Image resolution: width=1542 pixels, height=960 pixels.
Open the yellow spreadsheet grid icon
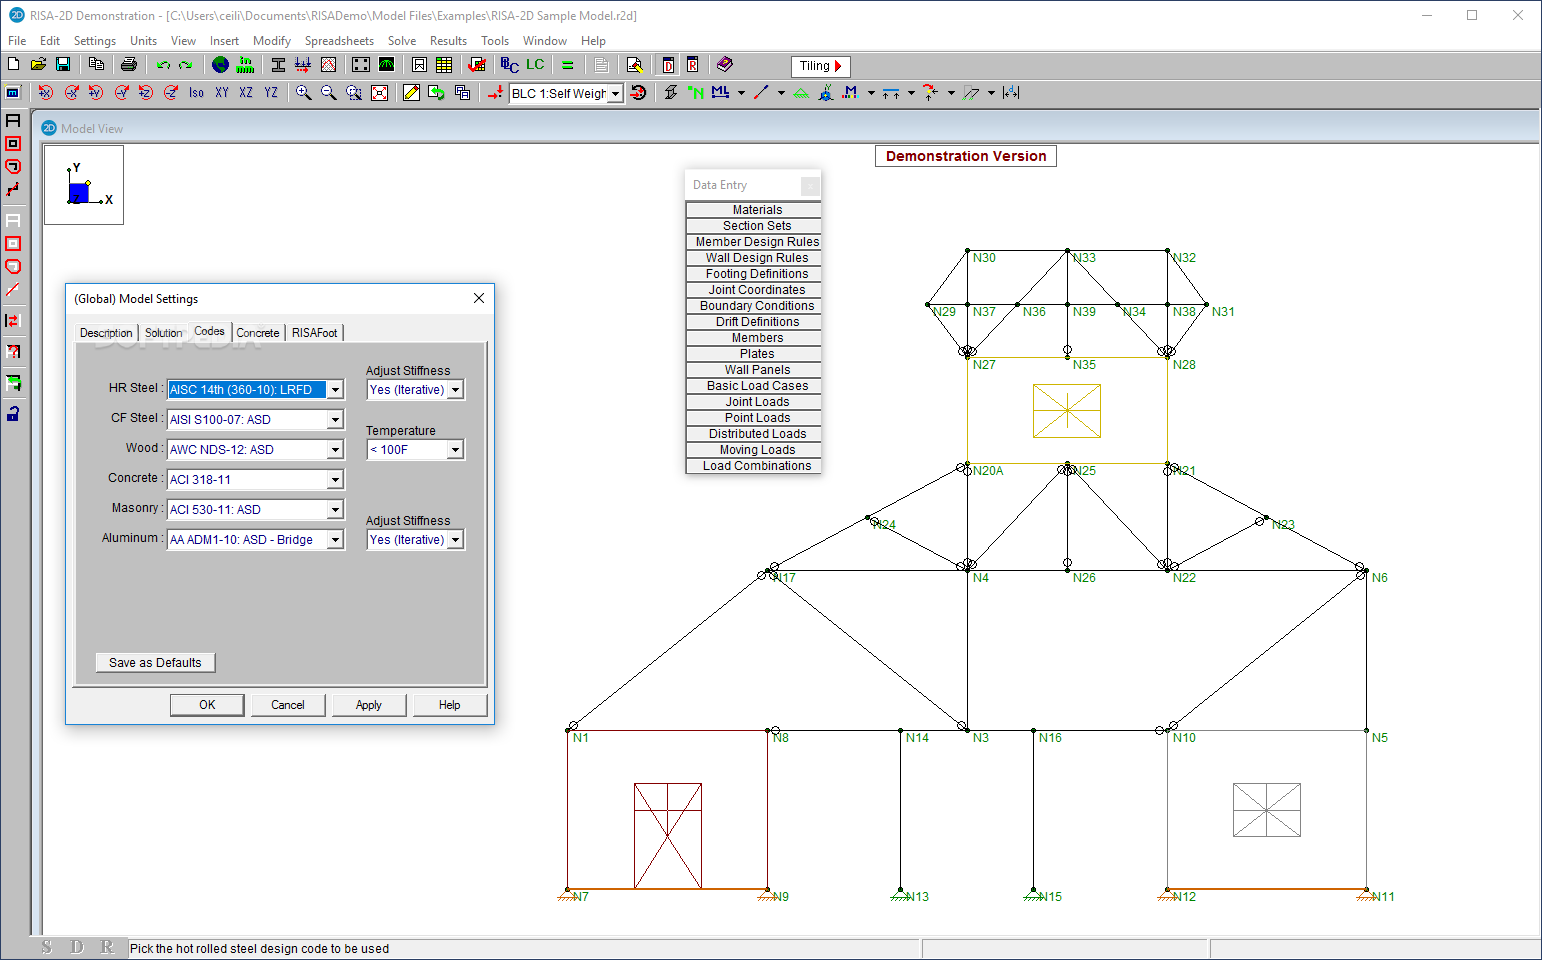[x=444, y=65]
